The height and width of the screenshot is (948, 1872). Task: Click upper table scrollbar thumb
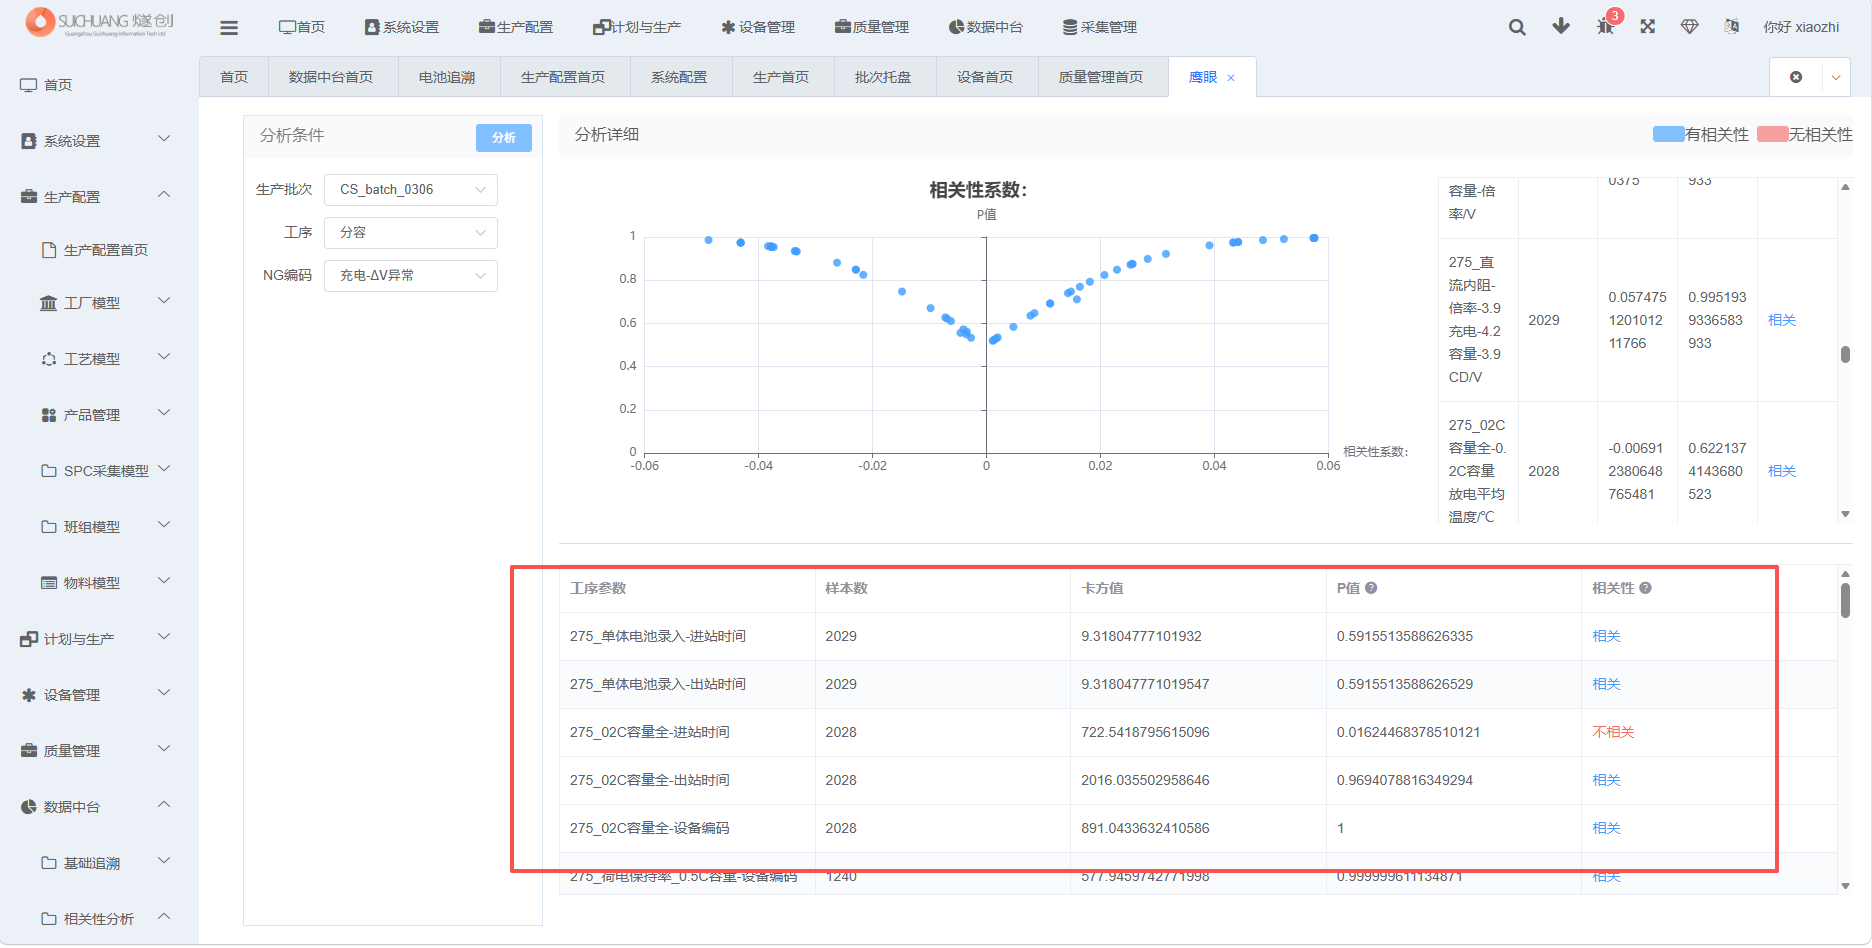(x=1845, y=354)
